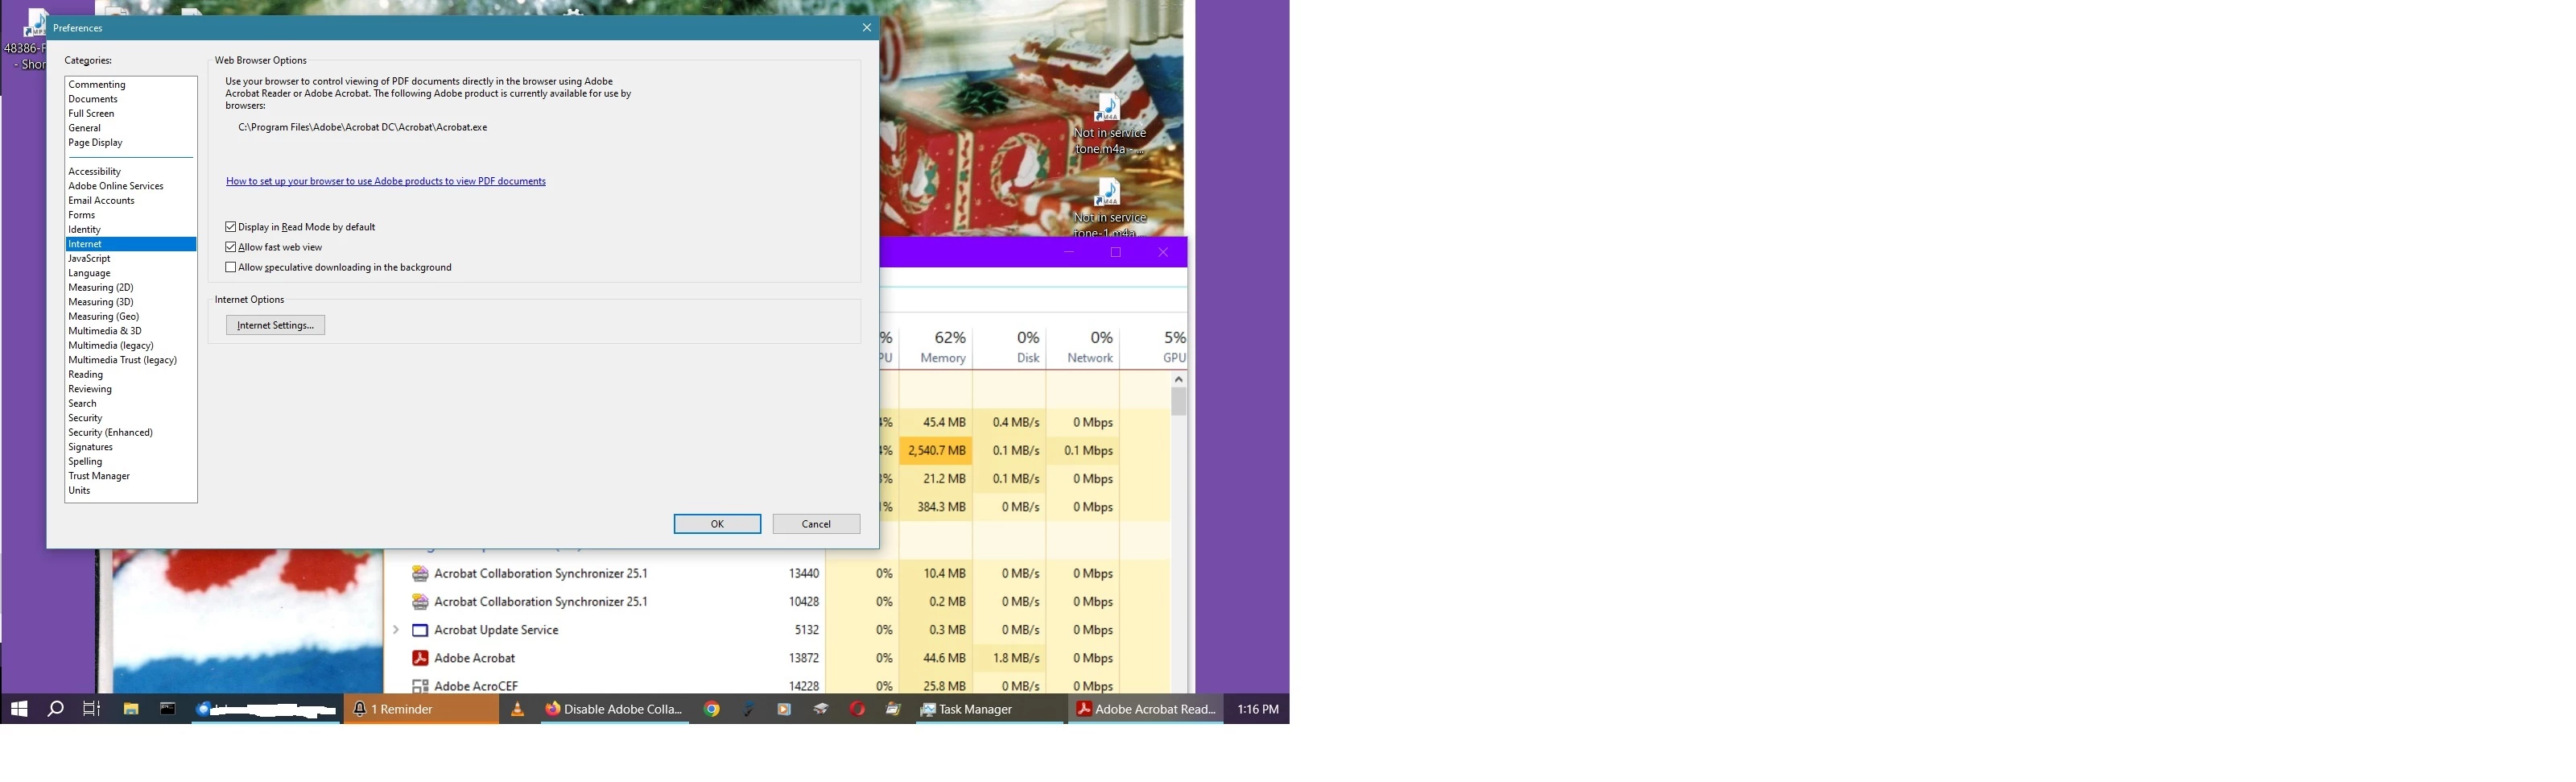Image resolution: width=2576 pixels, height=782 pixels.
Task: Open 'How to set up your browser' link
Action: tap(386, 181)
